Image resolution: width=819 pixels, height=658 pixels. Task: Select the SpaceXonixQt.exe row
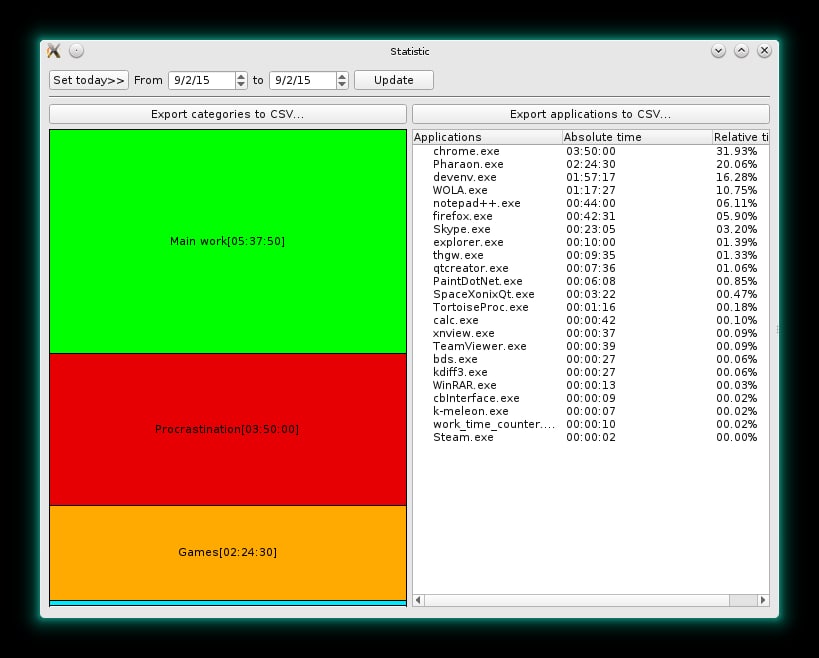591,294
